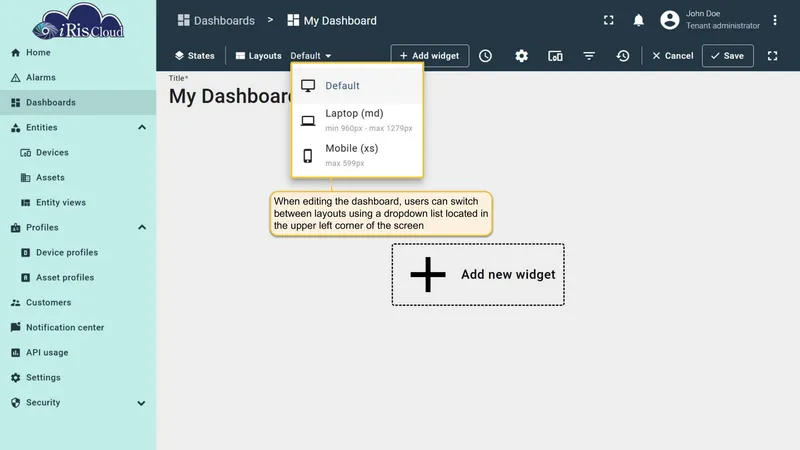
Task: Click the Customers people icon
Action: tap(15, 303)
